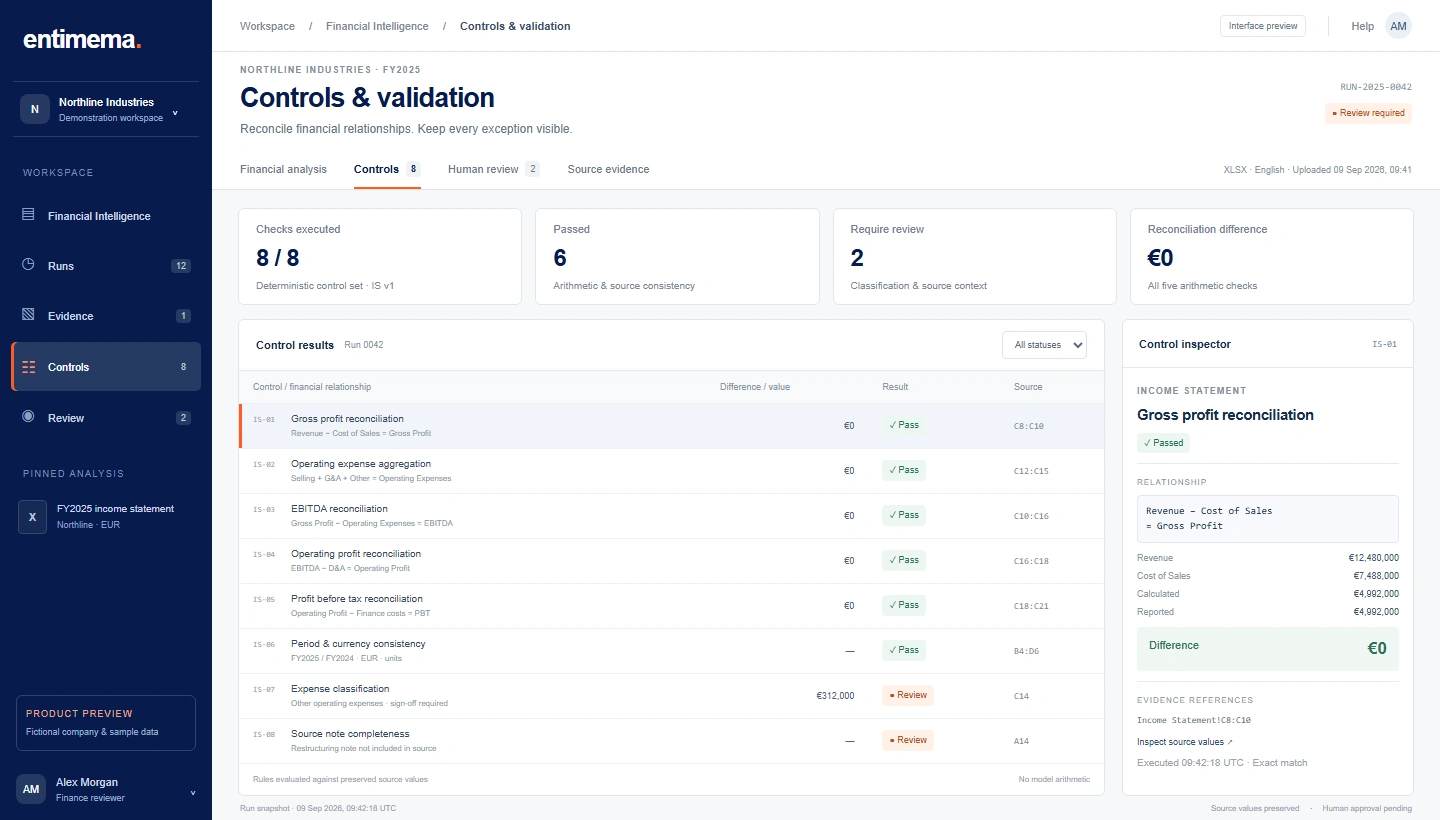Viewport: 1440px width, 820px height.
Task: Select the EBITDA reconciliation row
Action: pyautogui.click(x=672, y=516)
